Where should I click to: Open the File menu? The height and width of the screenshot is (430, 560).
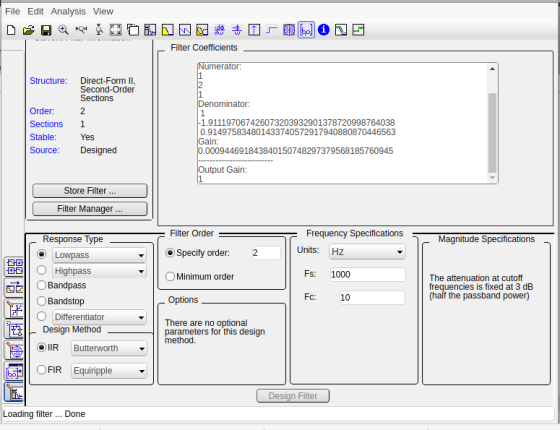(x=12, y=11)
